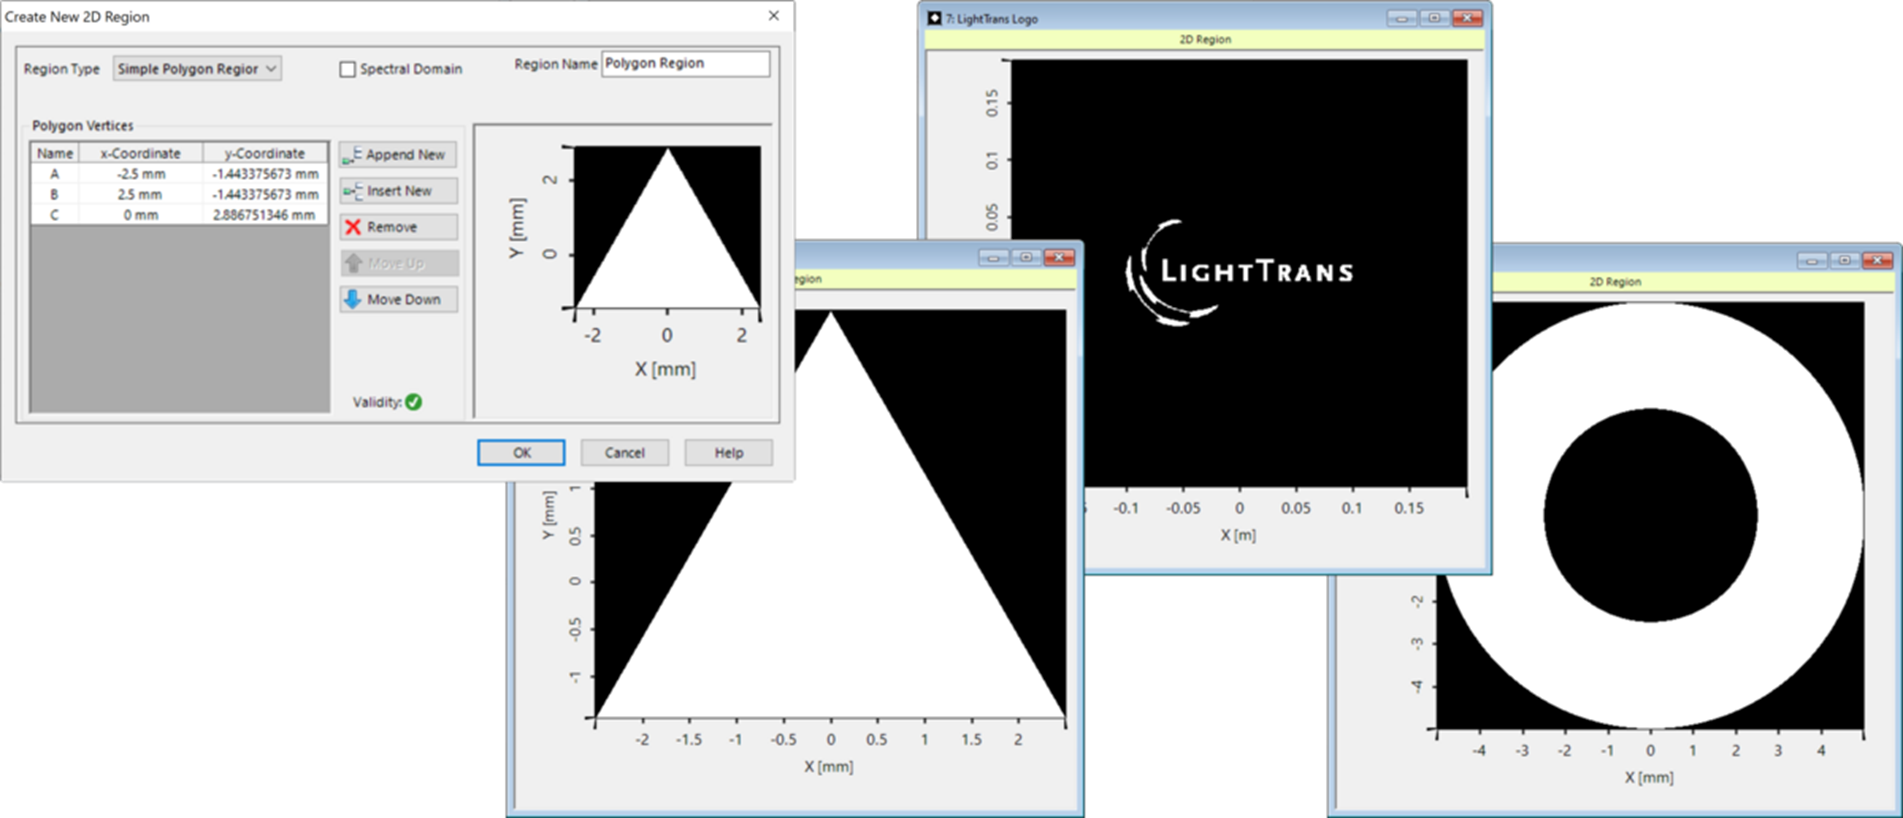Click the green Validity check icon
The image size is (1903, 818).
[x=414, y=402]
